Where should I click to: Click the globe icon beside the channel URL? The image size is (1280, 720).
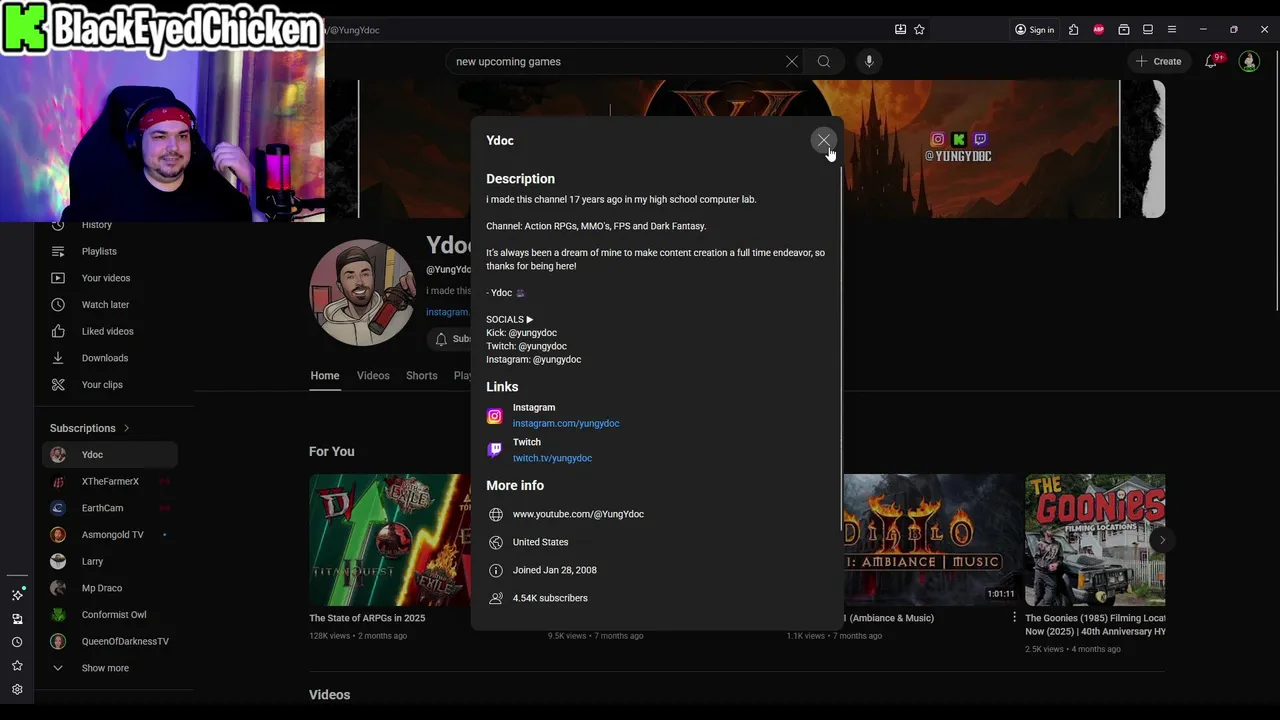click(495, 514)
